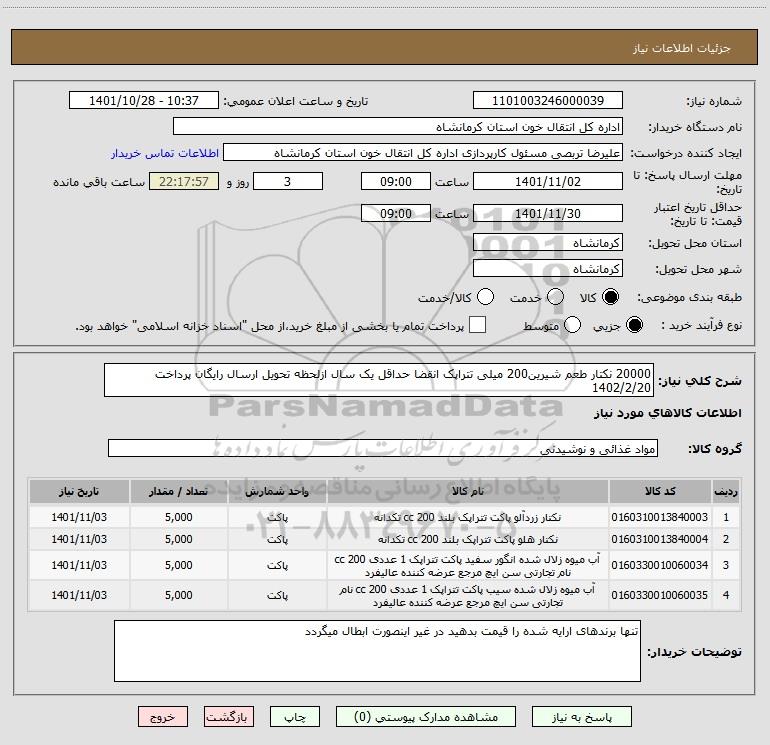Open the اطلاعات تماس خریدار link
770x745 pixels.
tap(165, 153)
